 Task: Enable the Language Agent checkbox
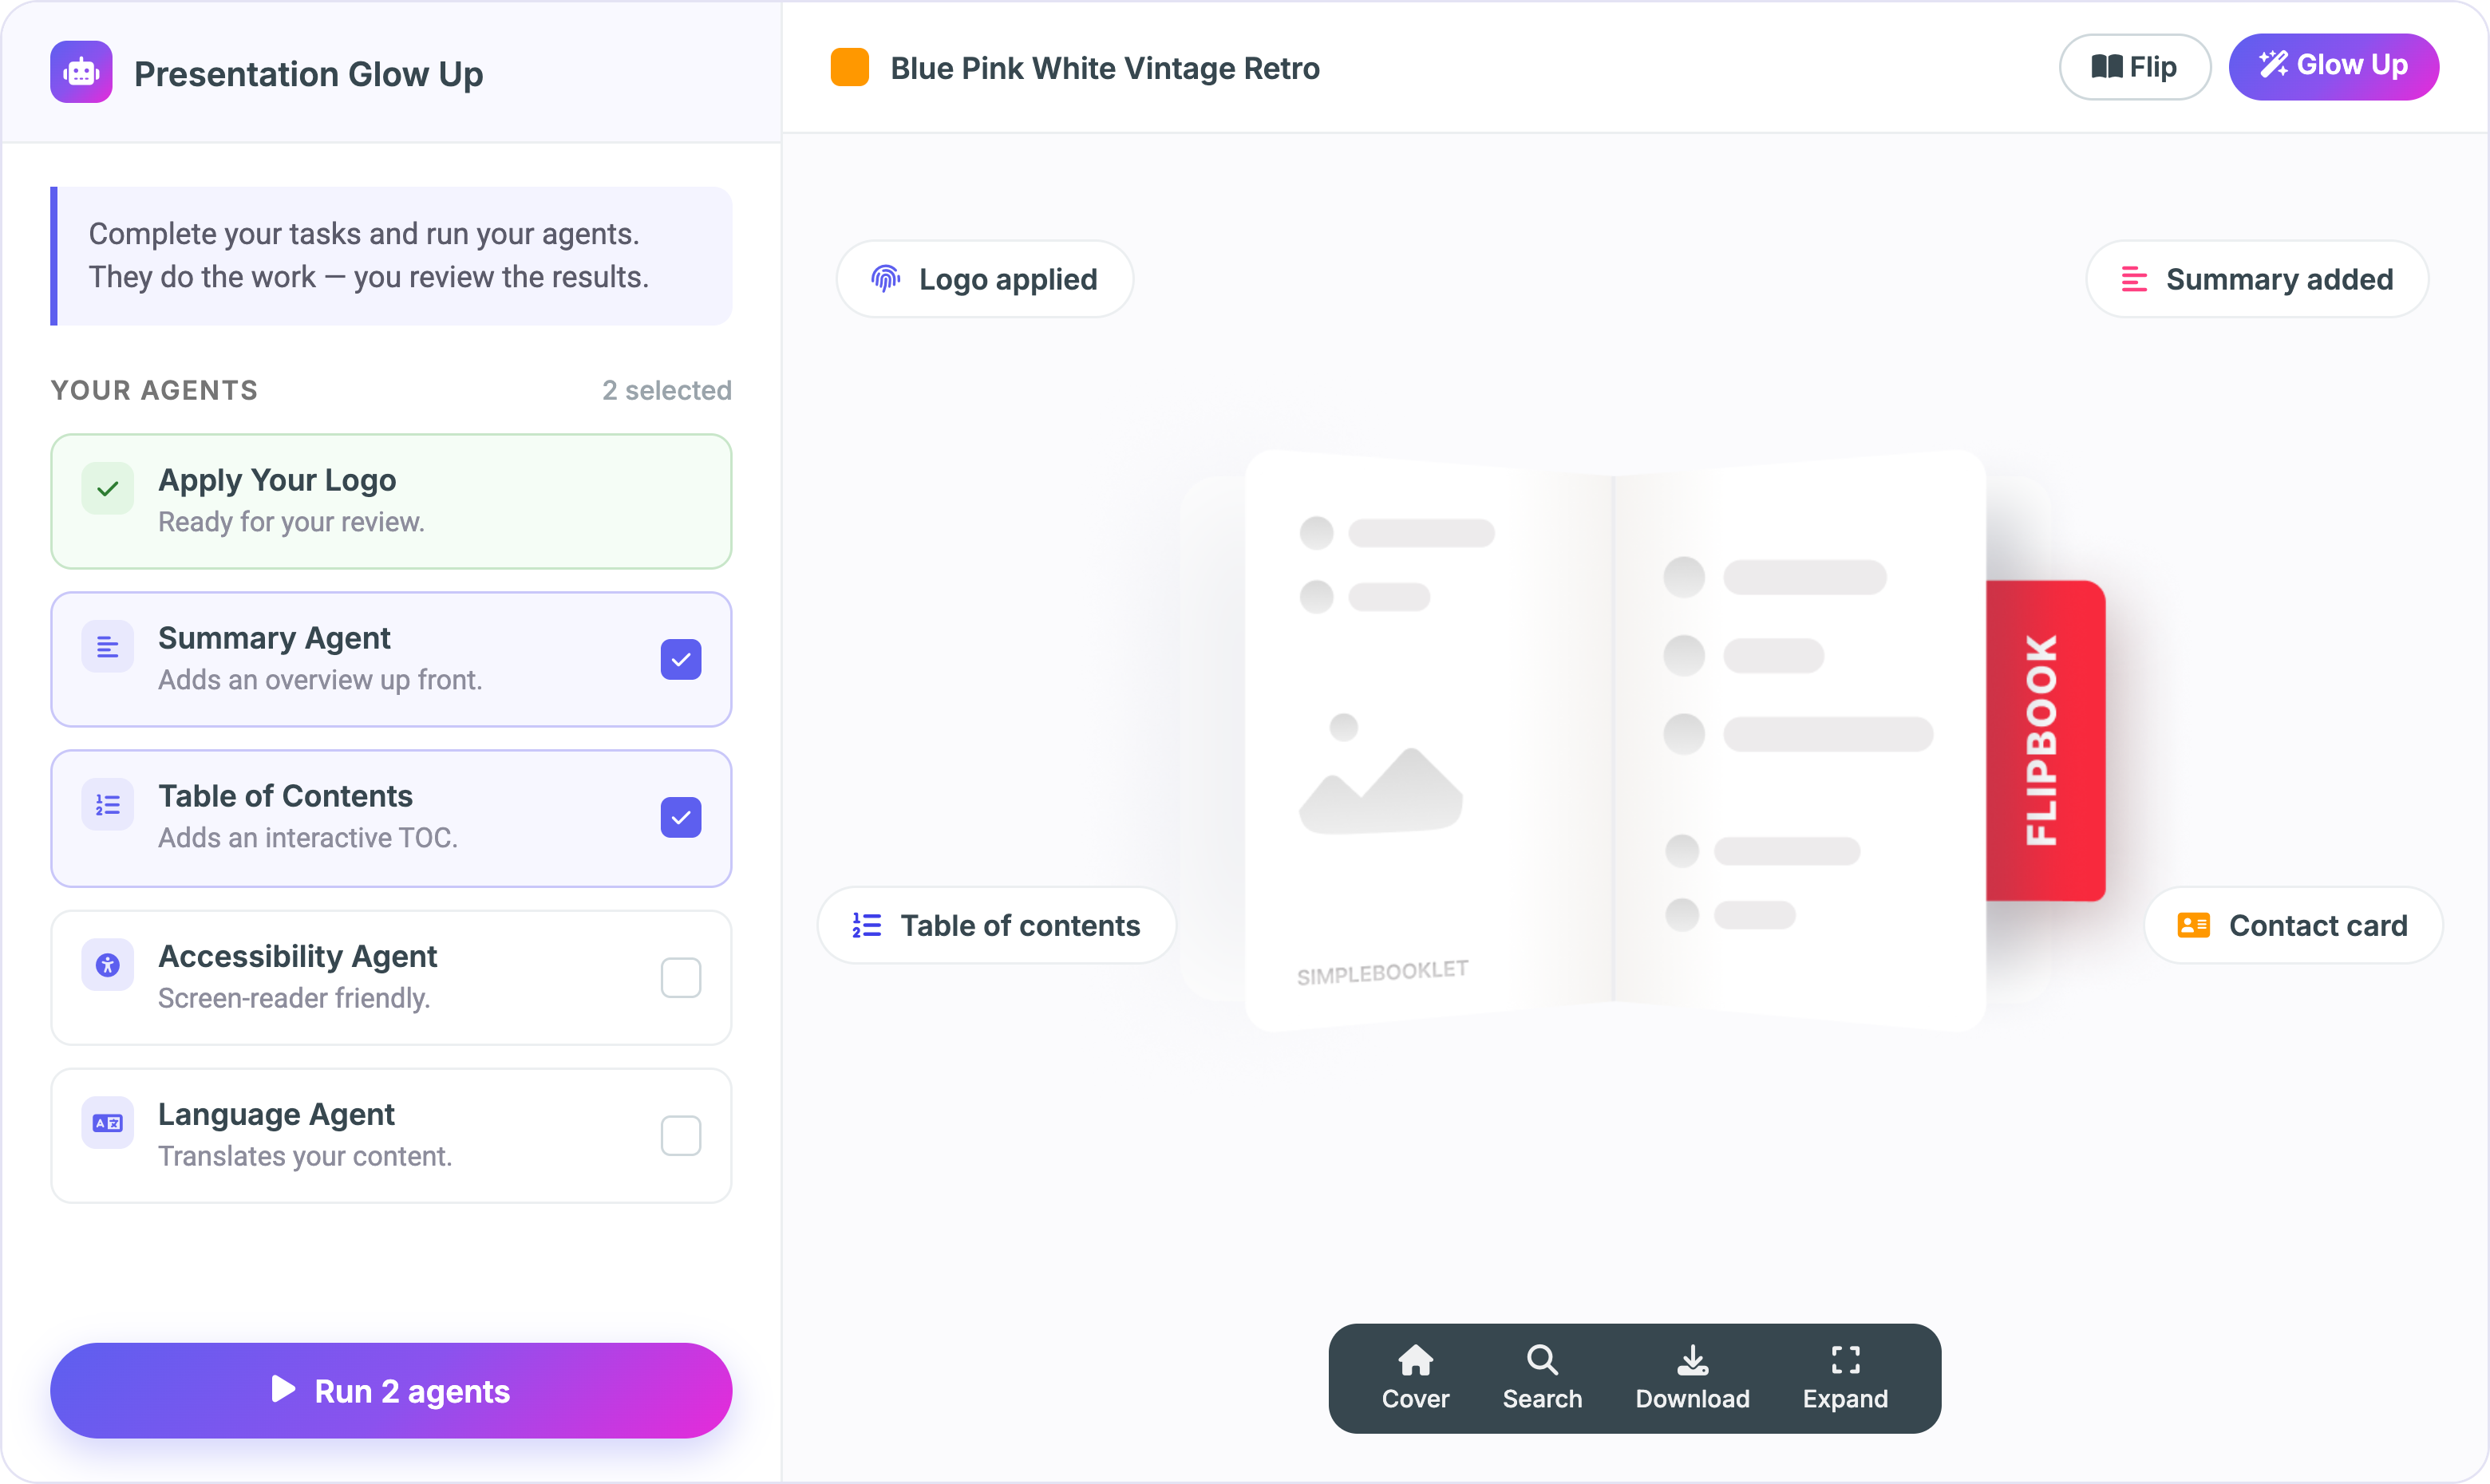pos(681,1136)
